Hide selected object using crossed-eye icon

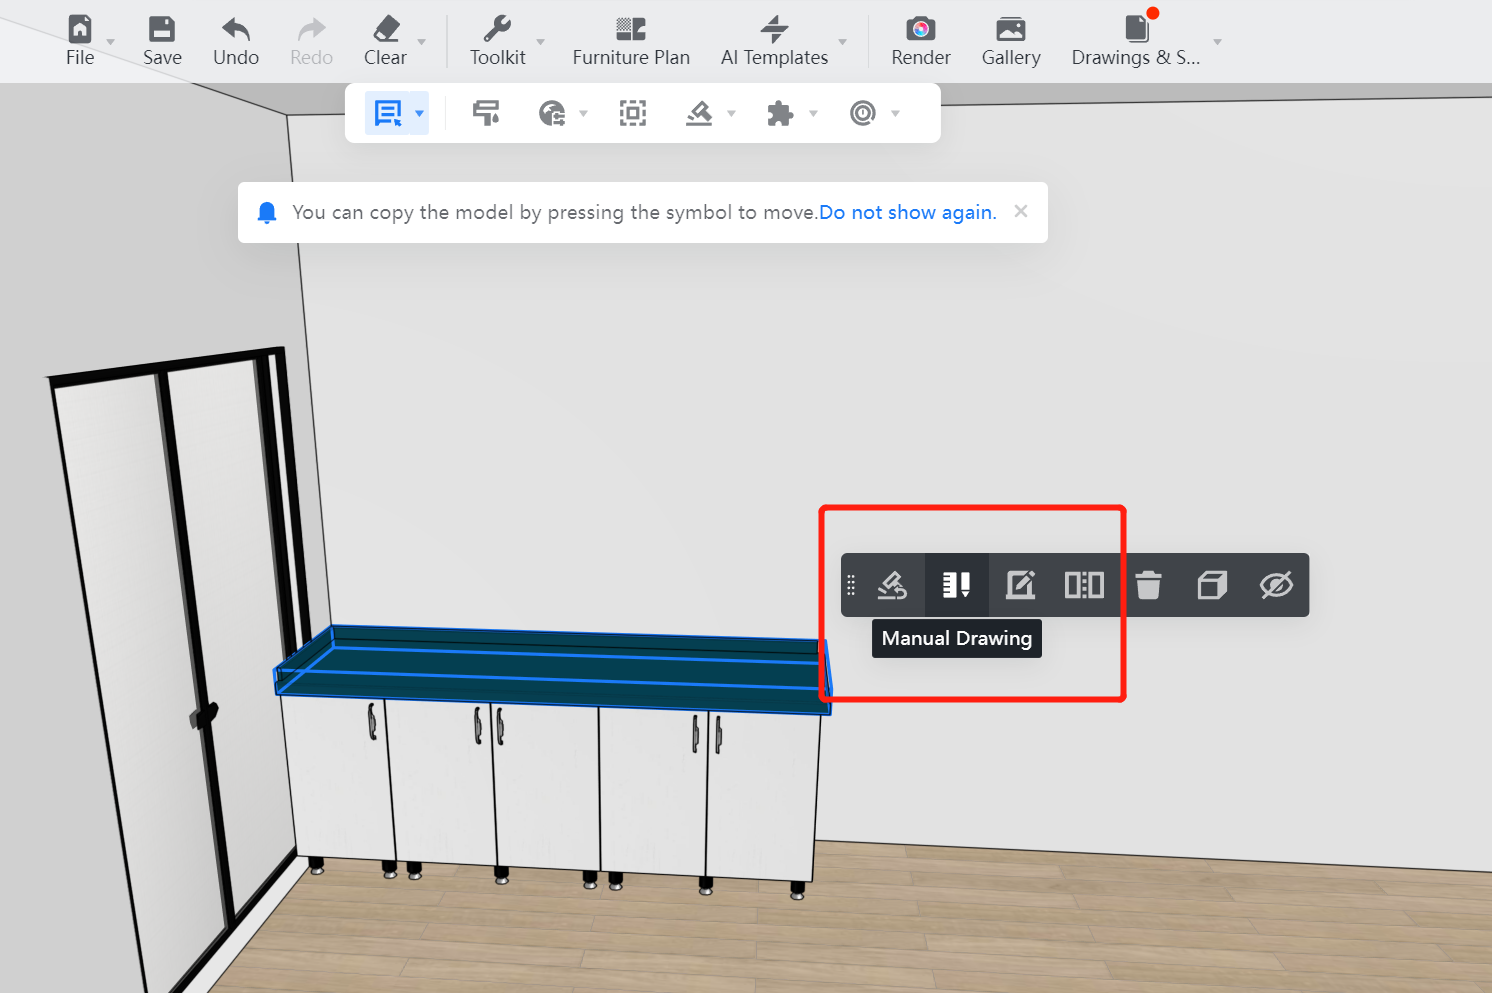tap(1276, 585)
